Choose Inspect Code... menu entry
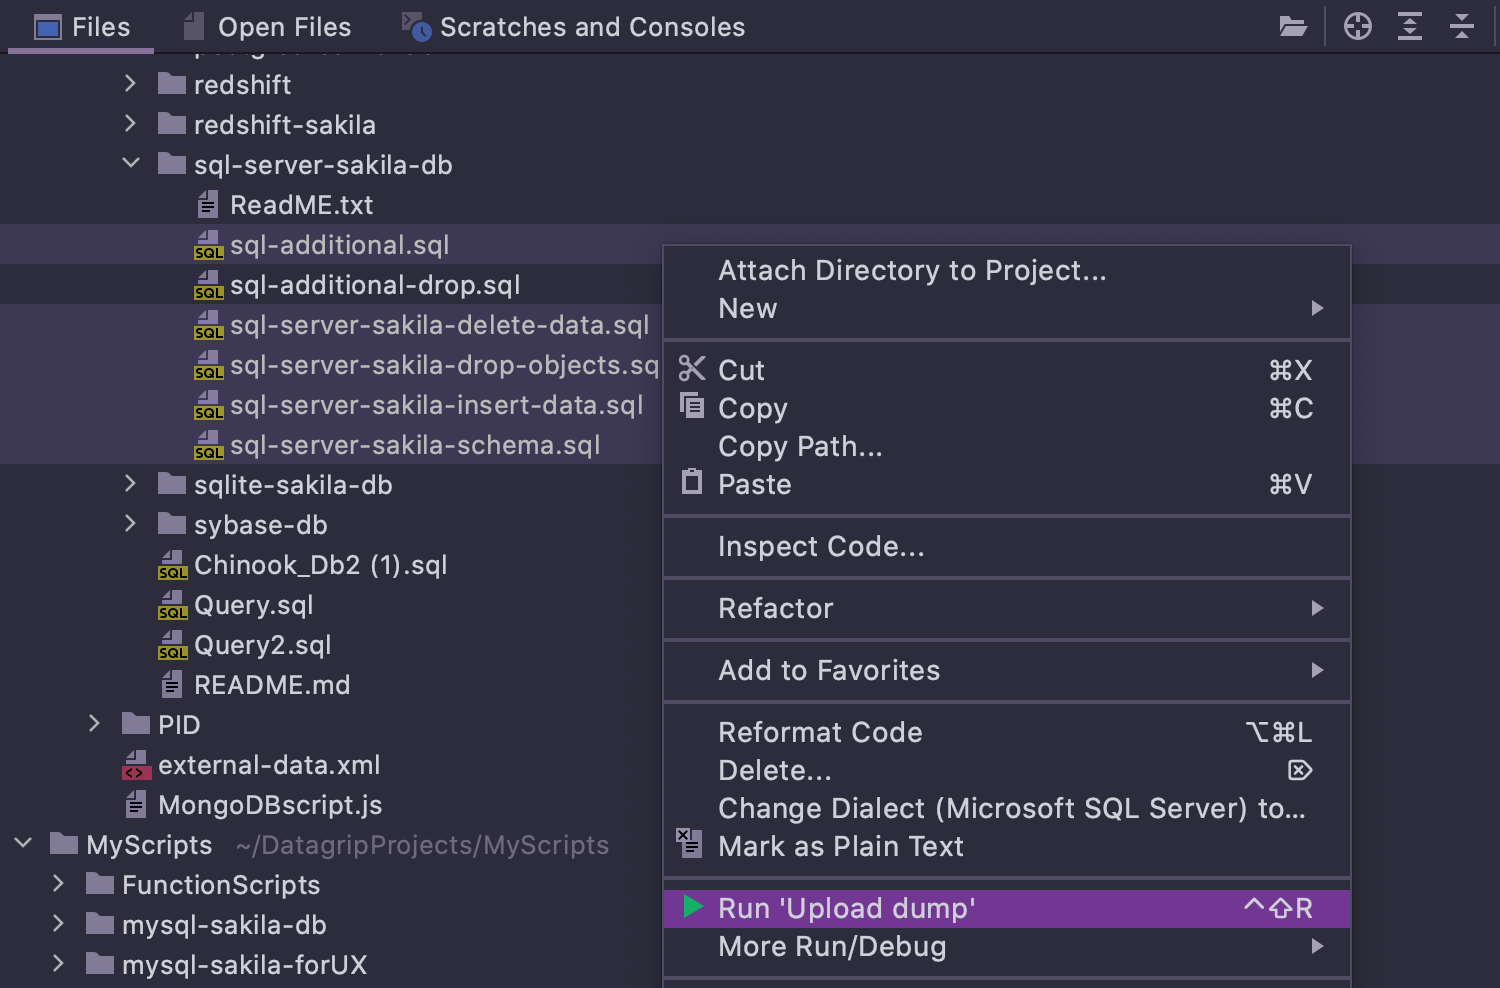 tap(1007, 546)
